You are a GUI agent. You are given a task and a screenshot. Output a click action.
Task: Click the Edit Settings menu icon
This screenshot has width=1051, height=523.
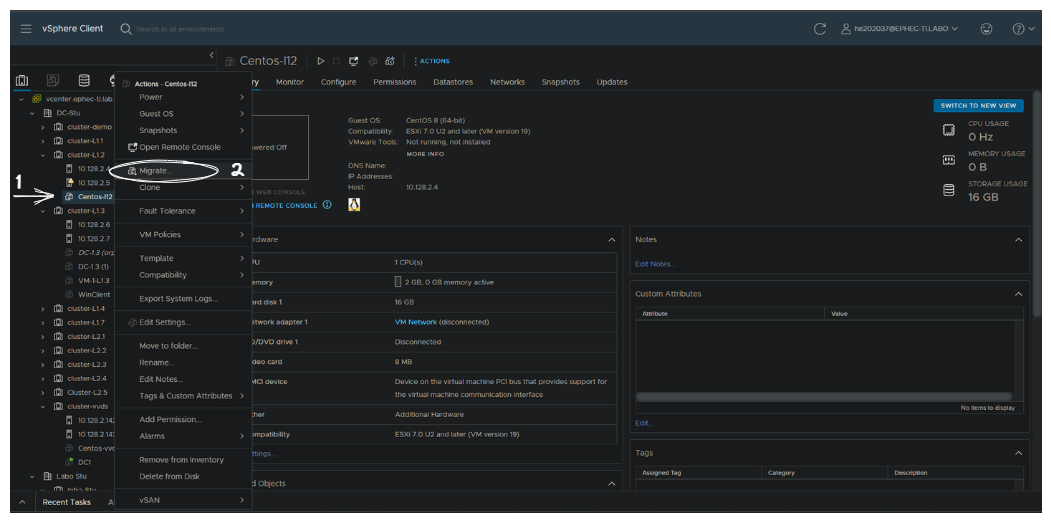(x=132, y=323)
